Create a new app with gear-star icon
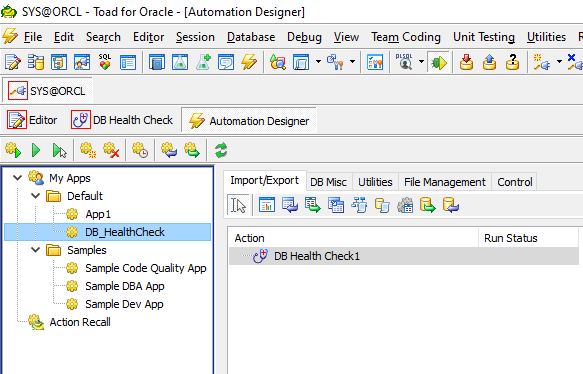Viewport: 583px width, 374px height. [x=88, y=151]
